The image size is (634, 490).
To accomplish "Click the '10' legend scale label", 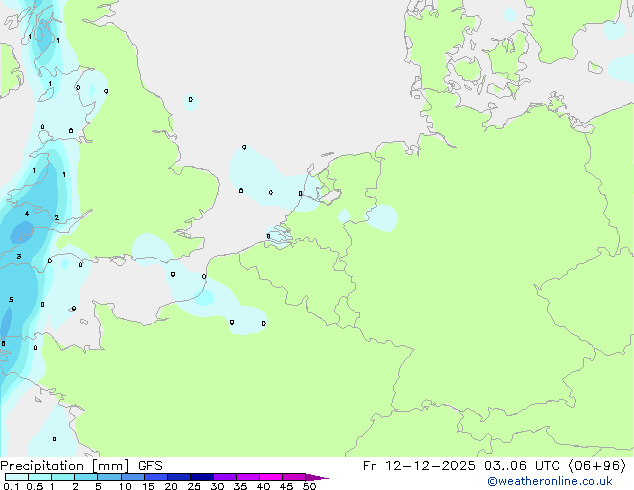I will [x=125, y=486].
